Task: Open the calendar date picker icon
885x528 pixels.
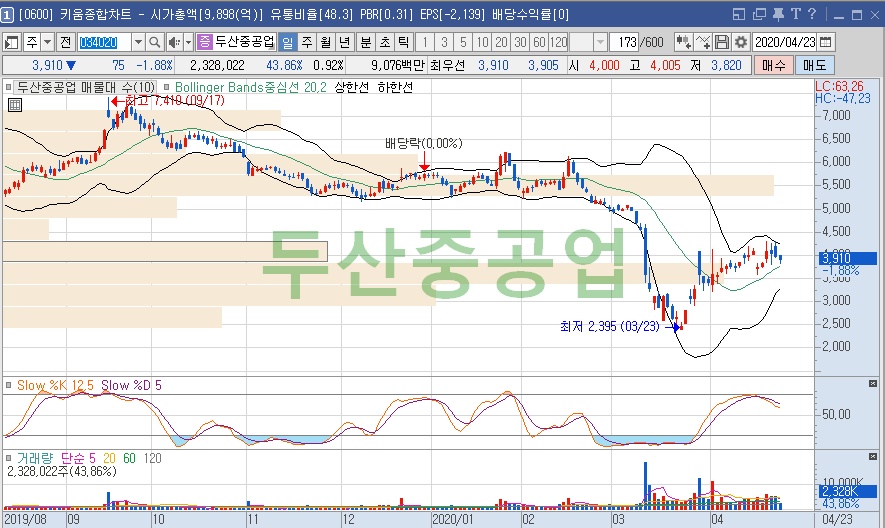Action: pyautogui.click(x=825, y=42)
